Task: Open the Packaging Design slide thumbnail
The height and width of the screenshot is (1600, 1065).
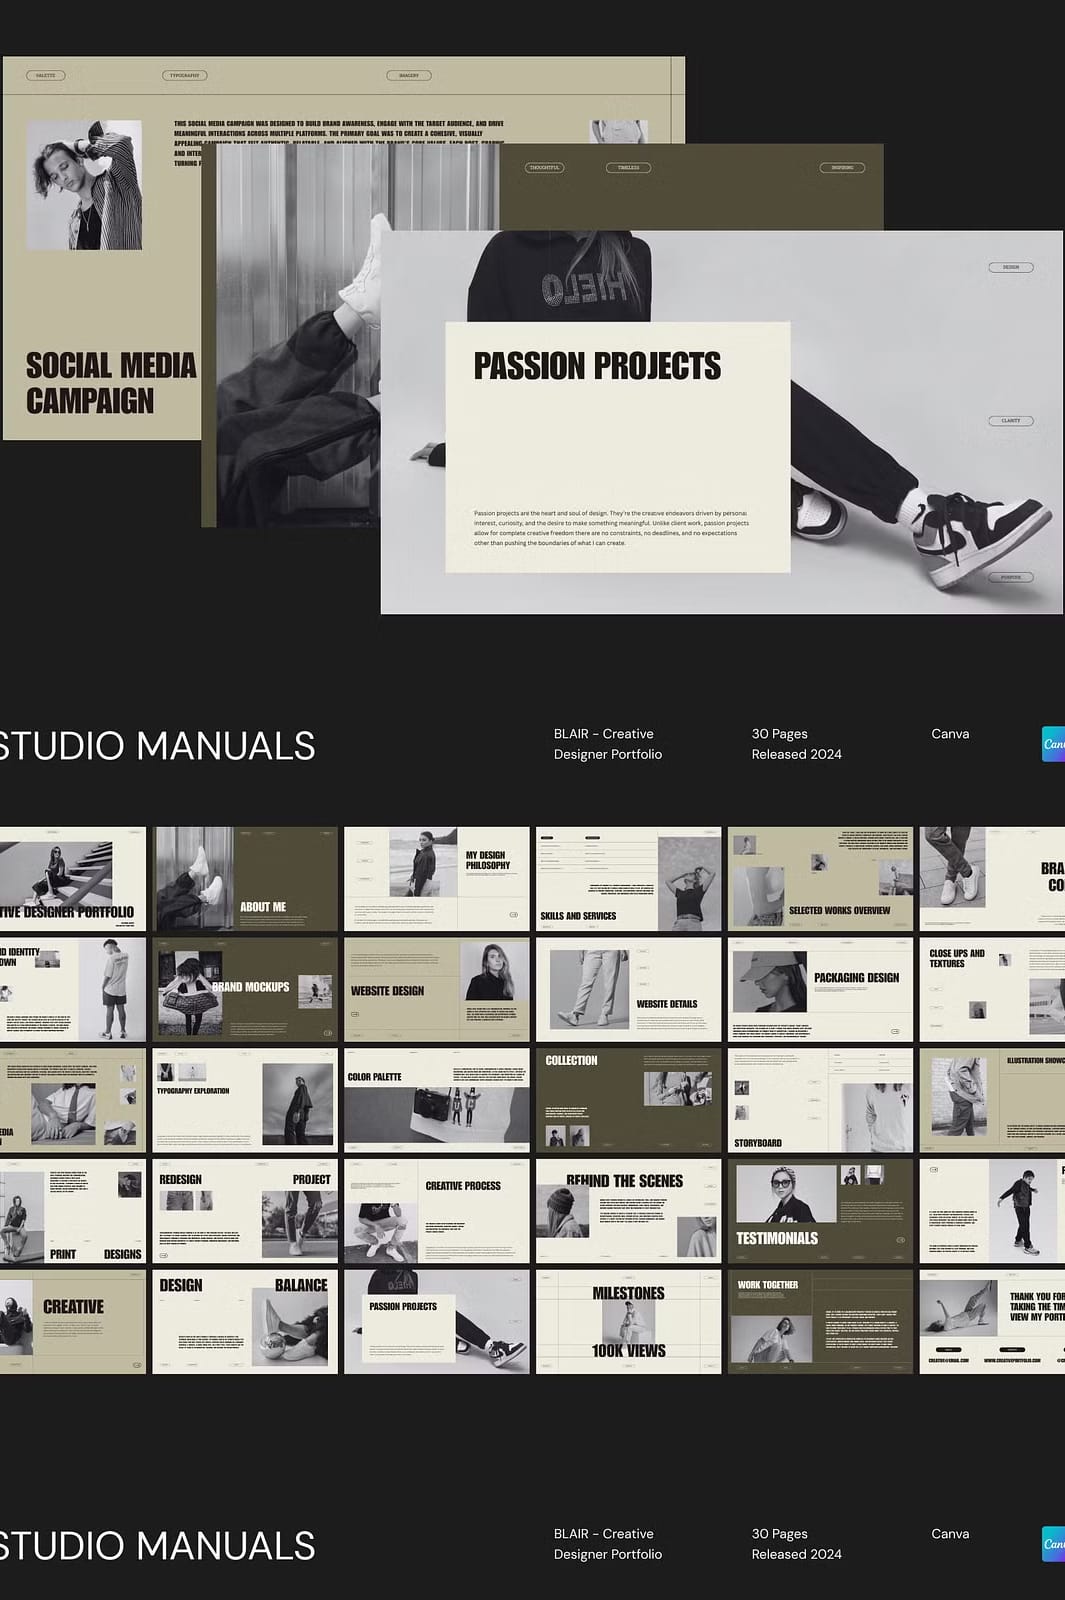Action: [820, 989]
